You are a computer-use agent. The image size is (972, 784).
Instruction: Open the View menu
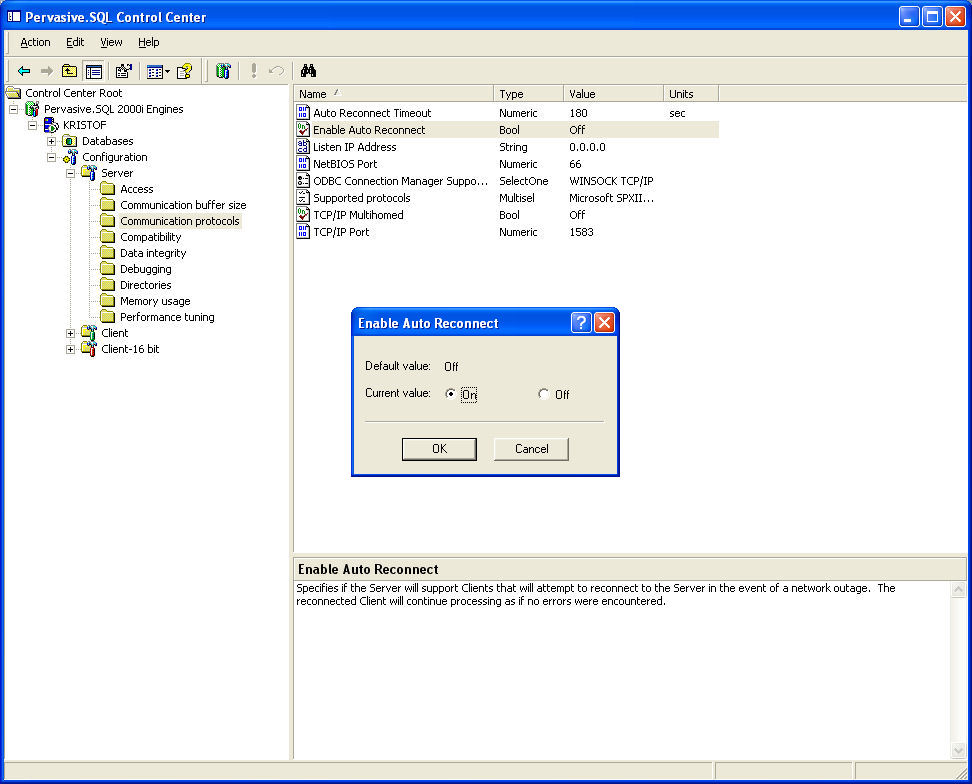112,42
